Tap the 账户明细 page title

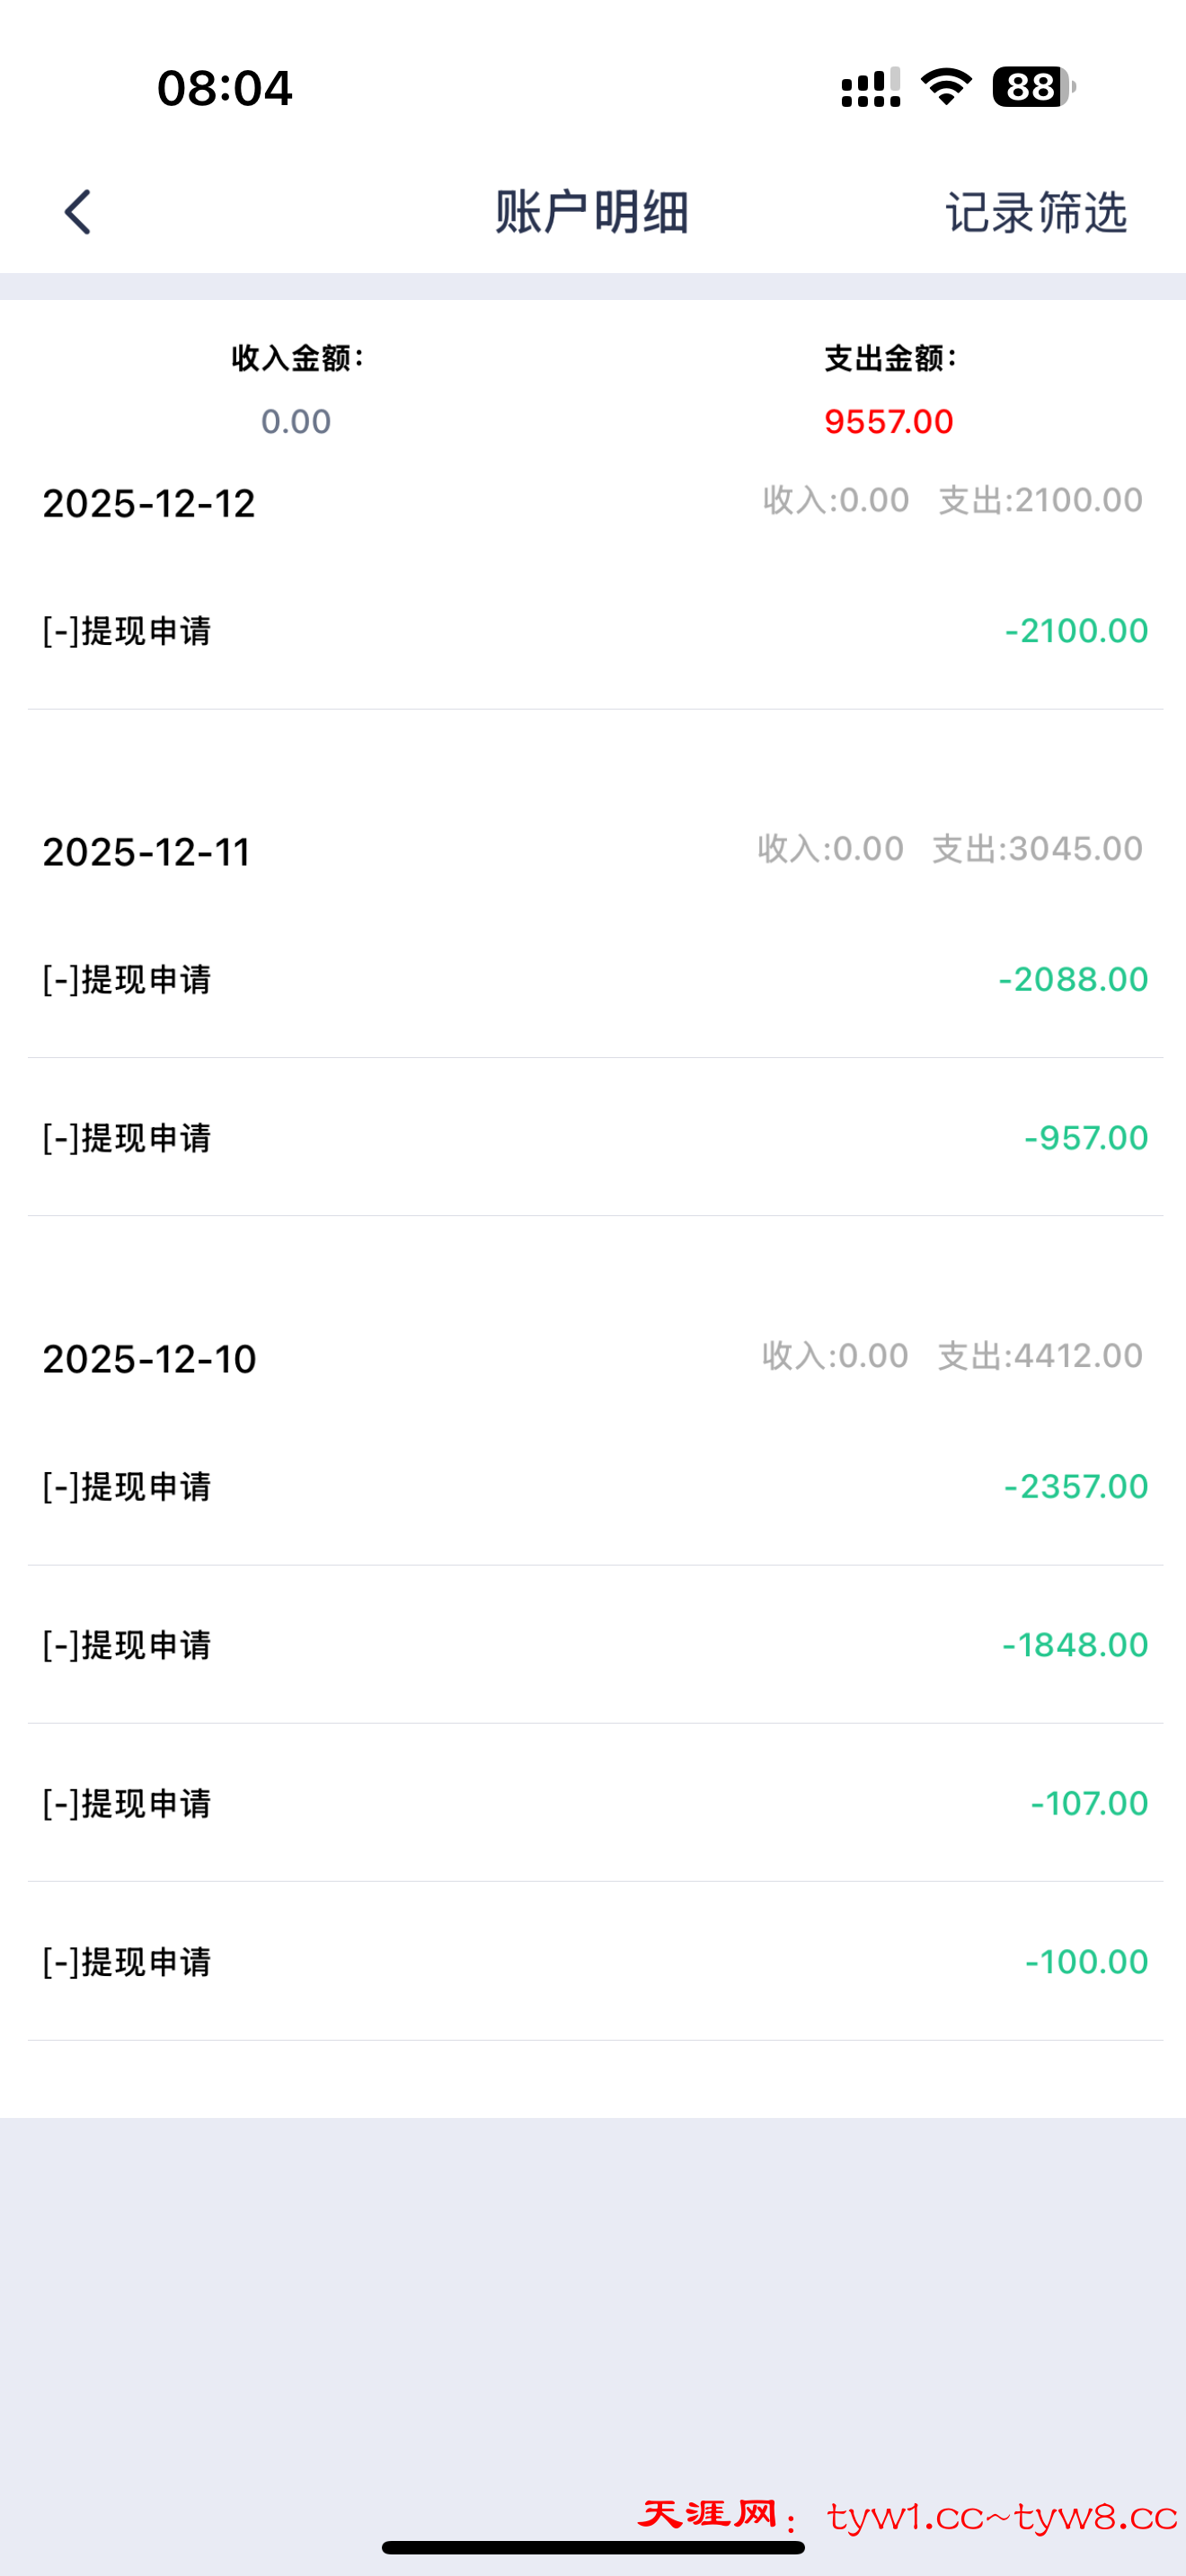pos(592,212)
